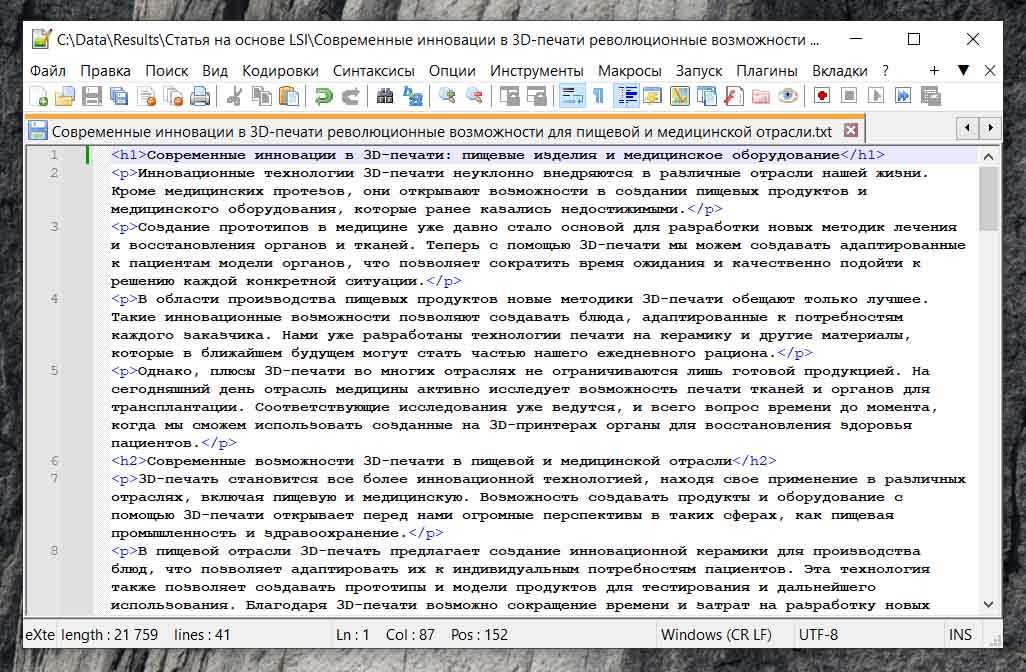Click the Cut scissors icon

[235, 96]
